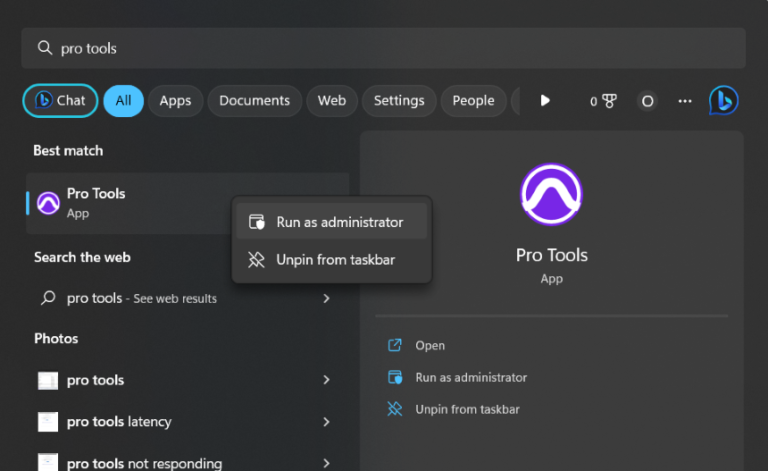
Task: Click the search magnifier icon in search box
Action: click(x=45, y=48)
